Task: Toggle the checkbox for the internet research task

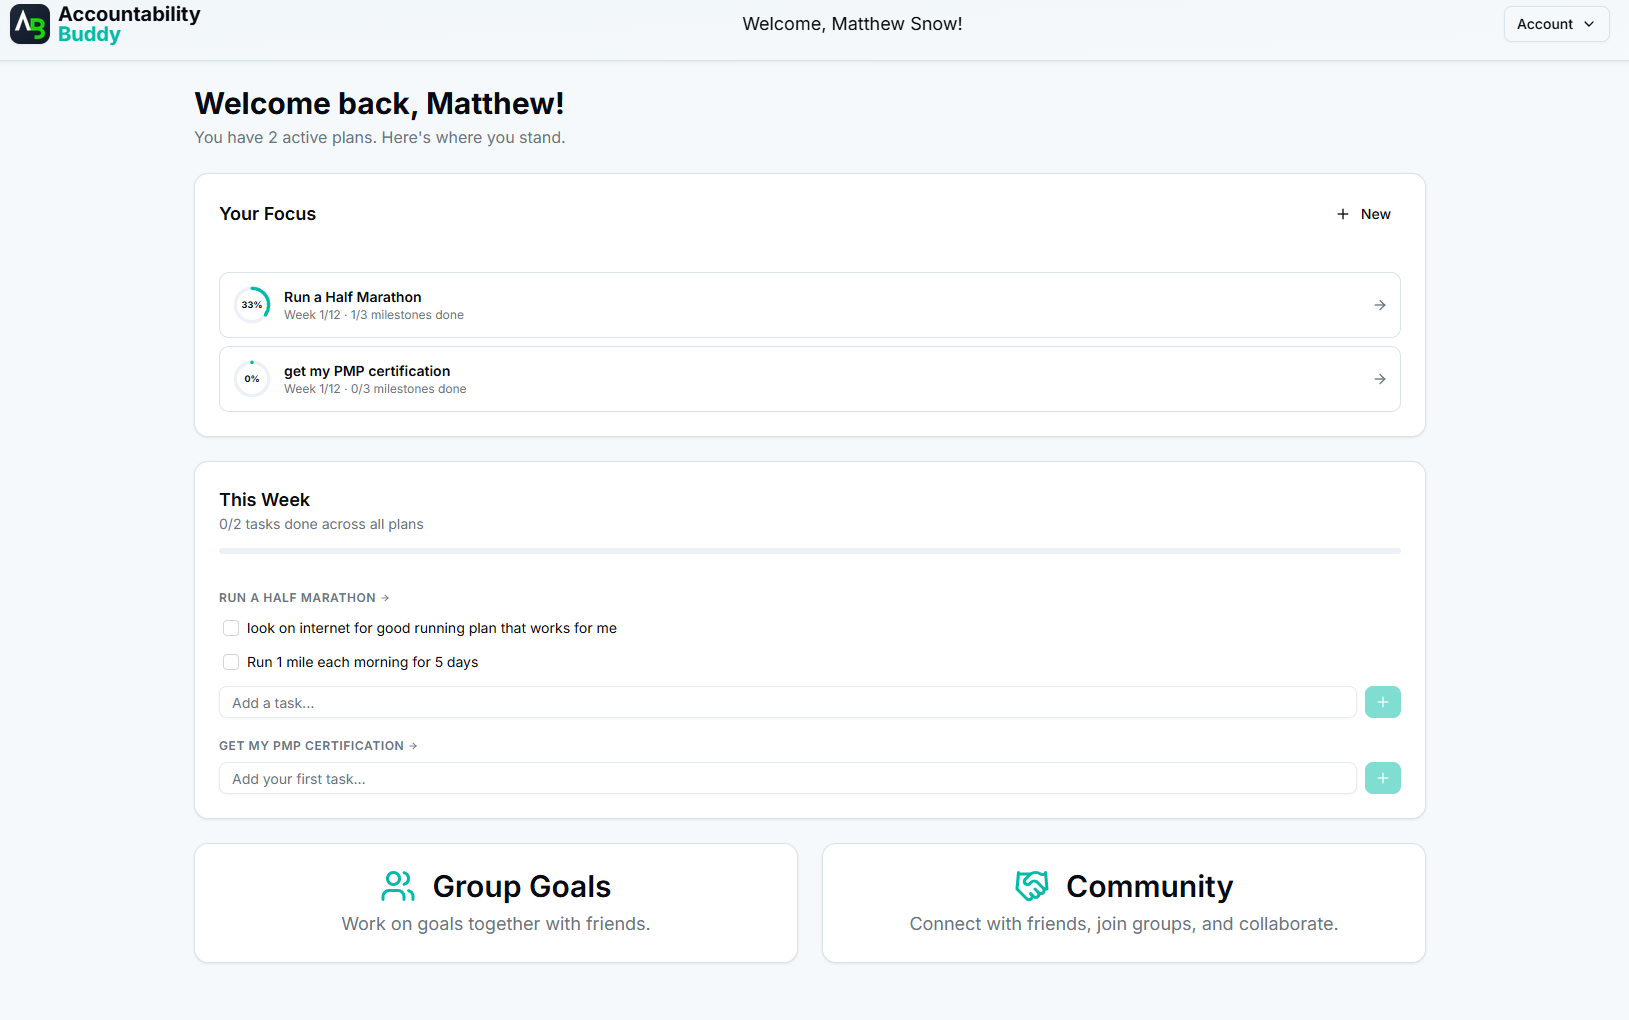Action: click(230, 628)
